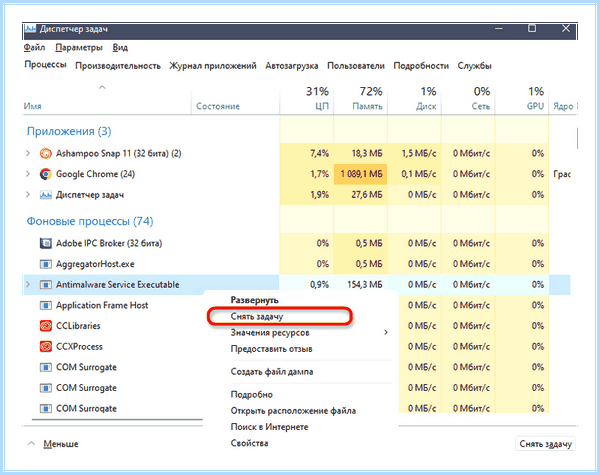Open the Вид menu
The height and width of the screenshot is (475, 600).
[120, 47]
